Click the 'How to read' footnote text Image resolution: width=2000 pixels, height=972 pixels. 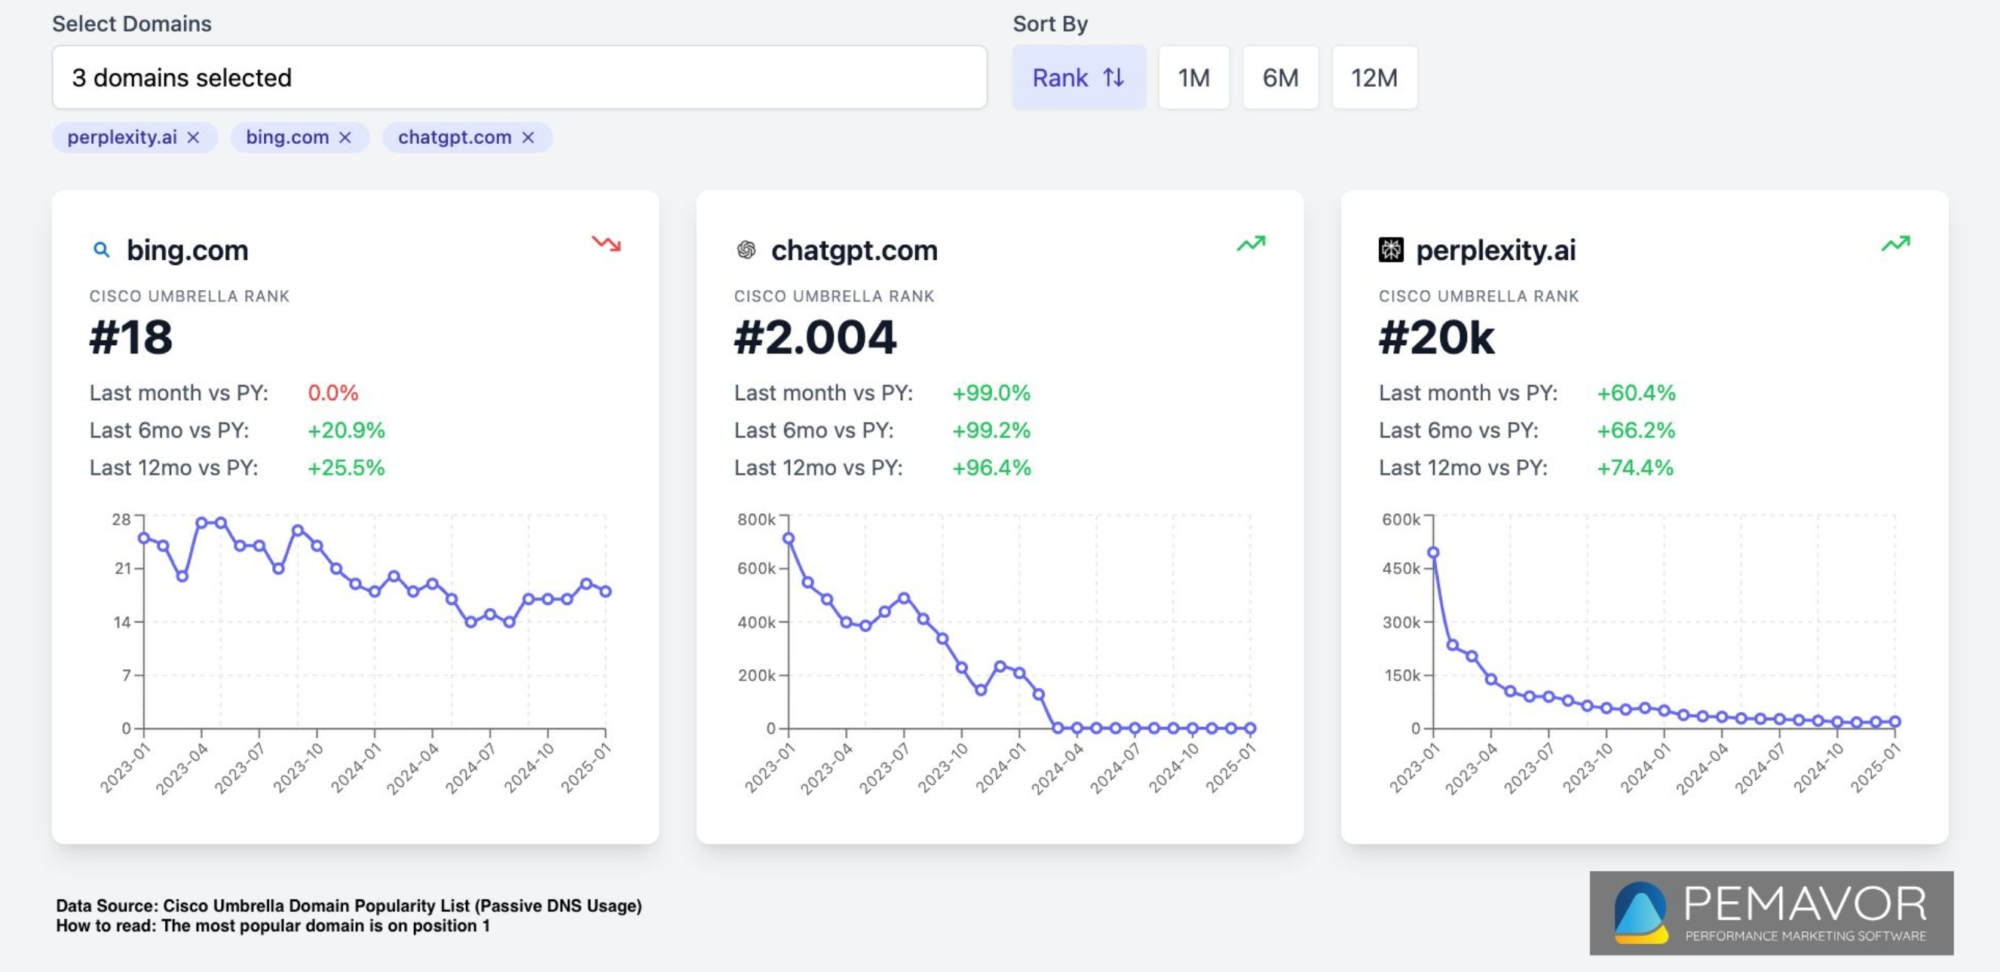point(273,926)
